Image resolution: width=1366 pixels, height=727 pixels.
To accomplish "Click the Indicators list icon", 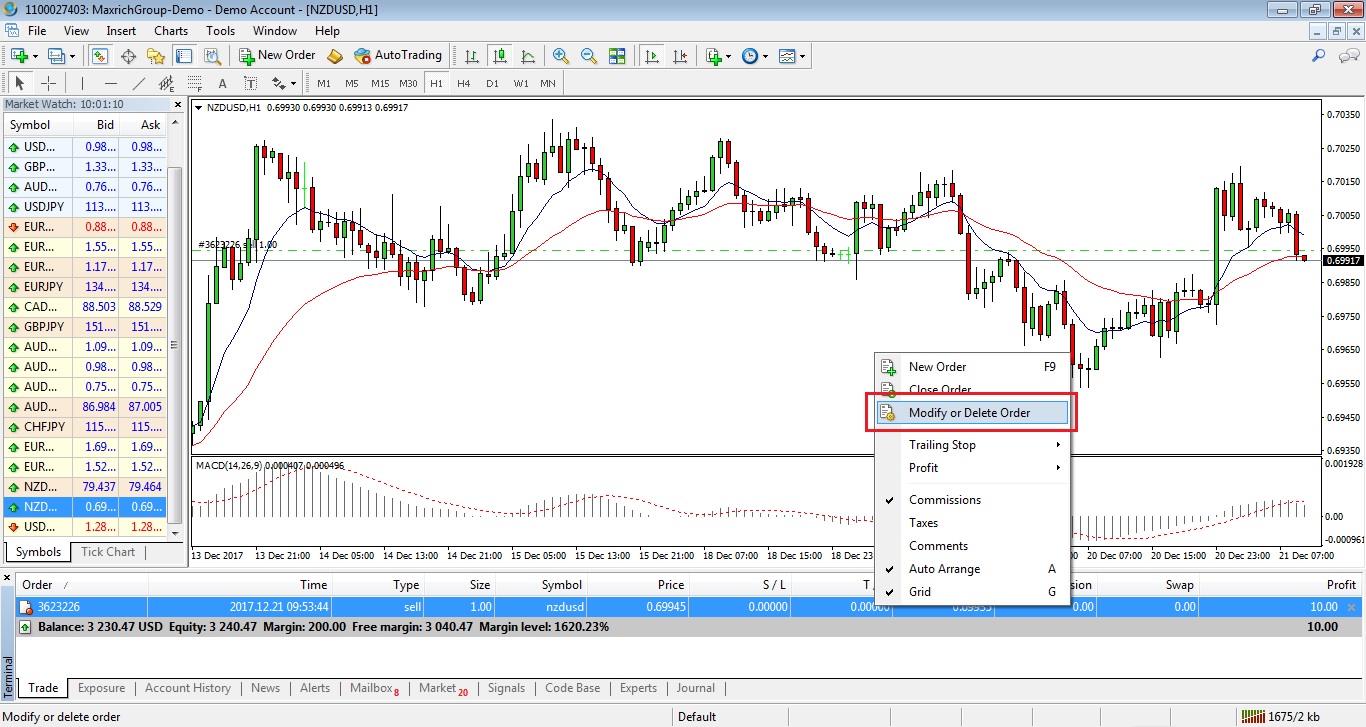I will [713, 56].
